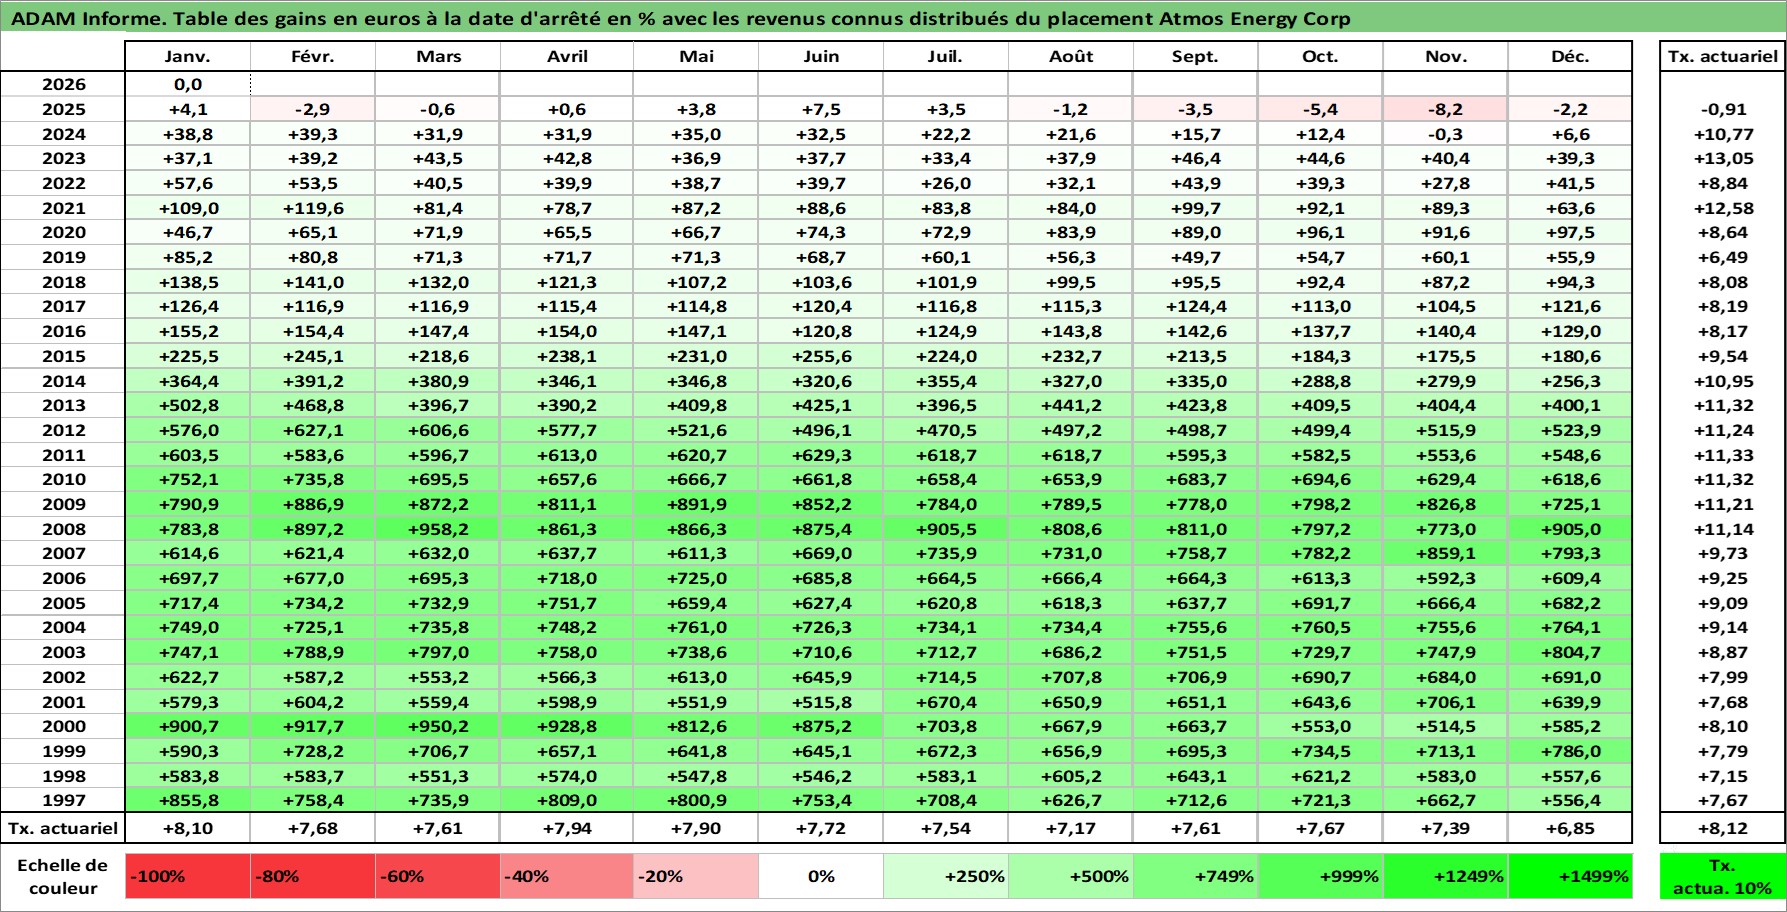
Task: Select the Sept. column header
Action: click(1196, 57)
